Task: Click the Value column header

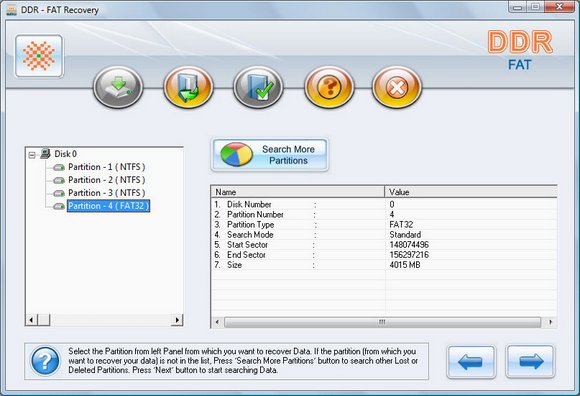Action: [471, 192]
